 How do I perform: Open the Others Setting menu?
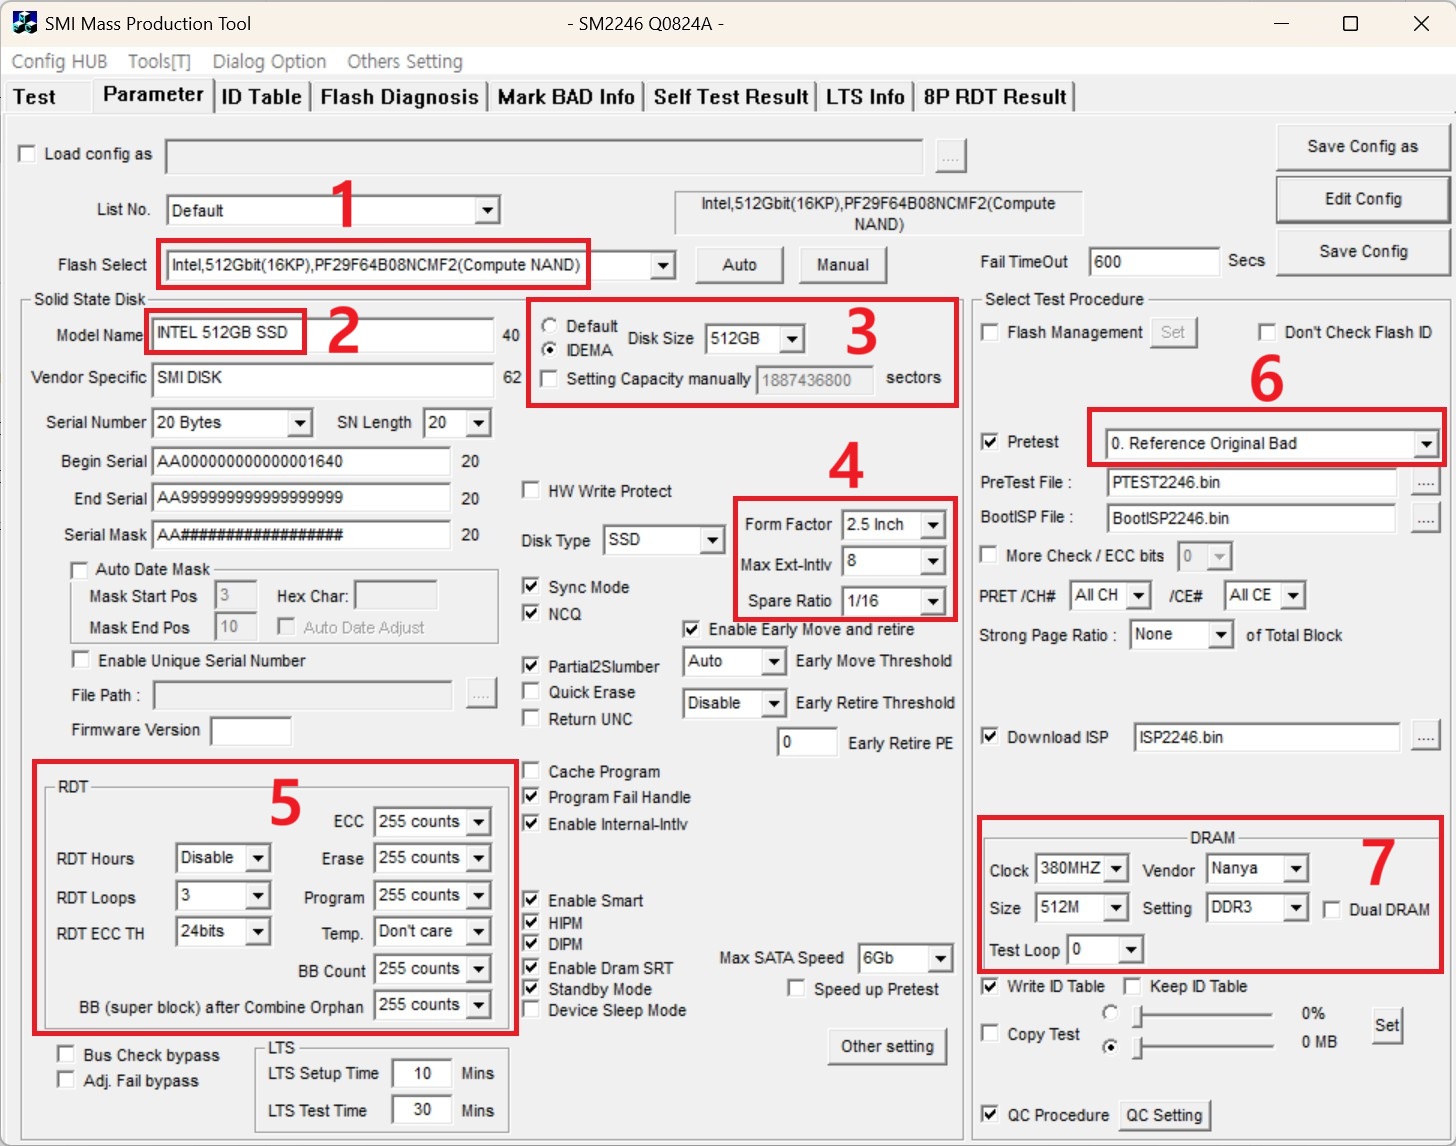click(405, 61)
